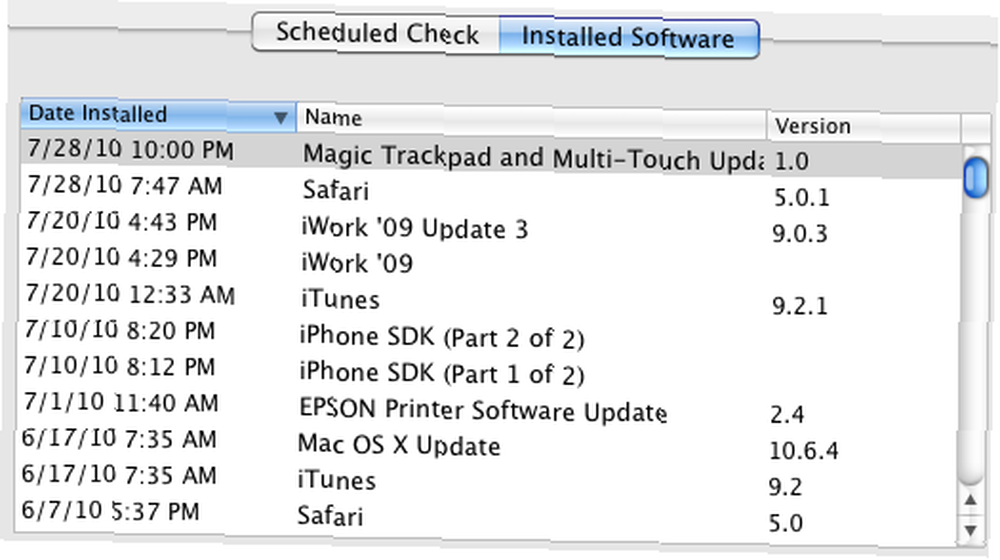
Task: Click the date 6/17/10 in the Mac OS X Update row
Action: tap(119, 439)
